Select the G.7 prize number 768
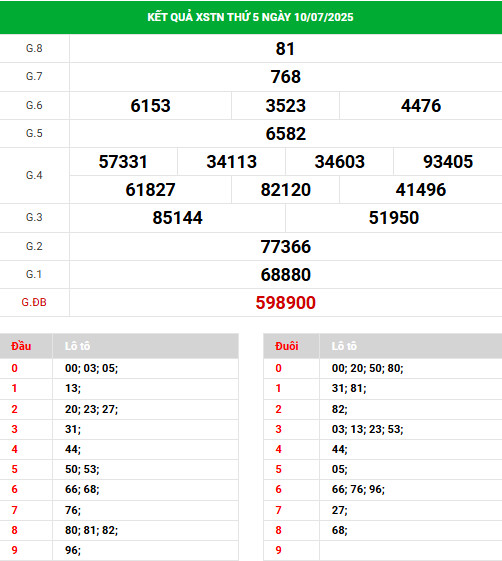Image resolution: width=502 pixels, height=561 pixels. tap(286, 77)
